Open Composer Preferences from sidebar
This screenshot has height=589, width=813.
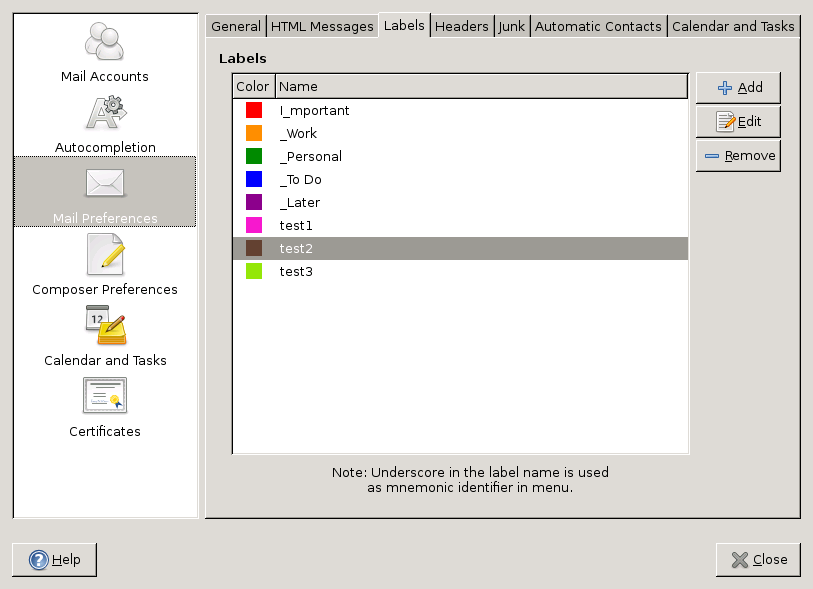[x=105, y=255]
